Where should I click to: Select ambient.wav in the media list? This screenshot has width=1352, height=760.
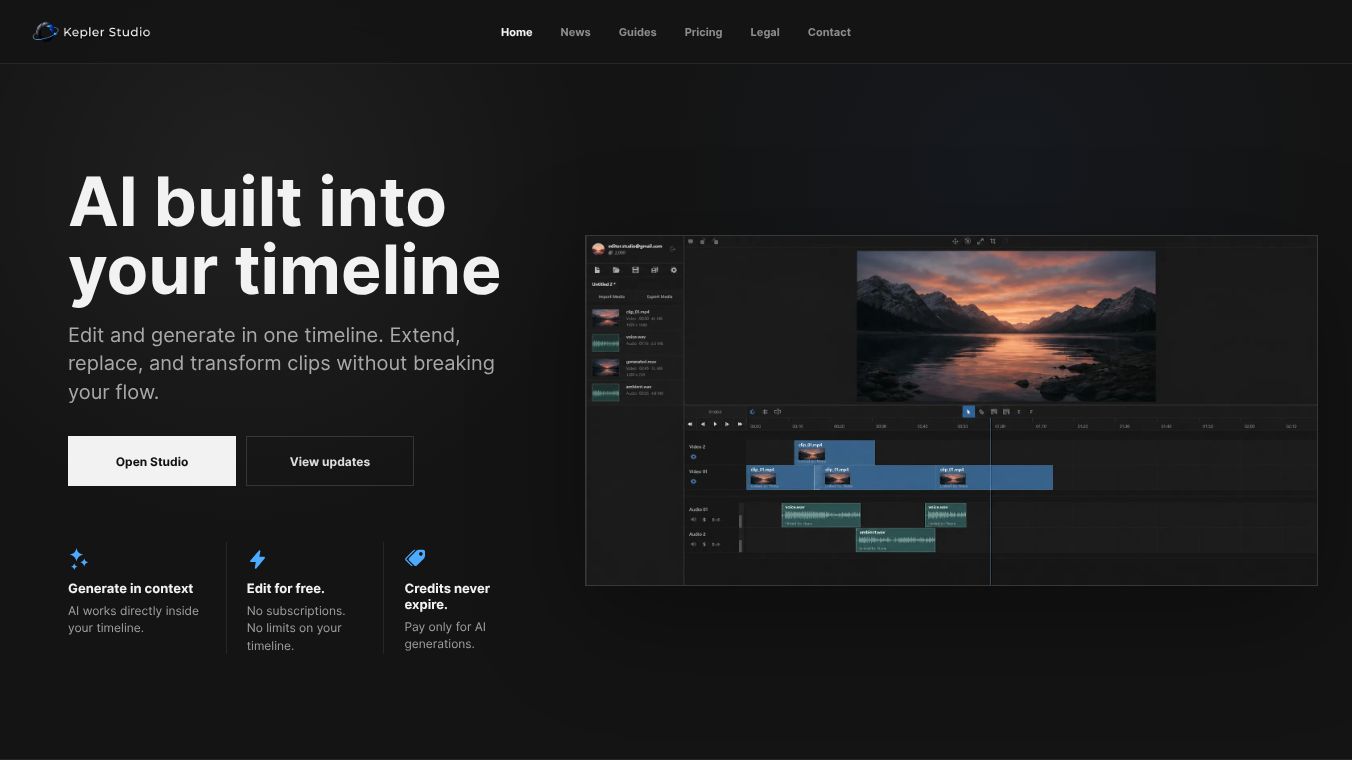point(635,392)
